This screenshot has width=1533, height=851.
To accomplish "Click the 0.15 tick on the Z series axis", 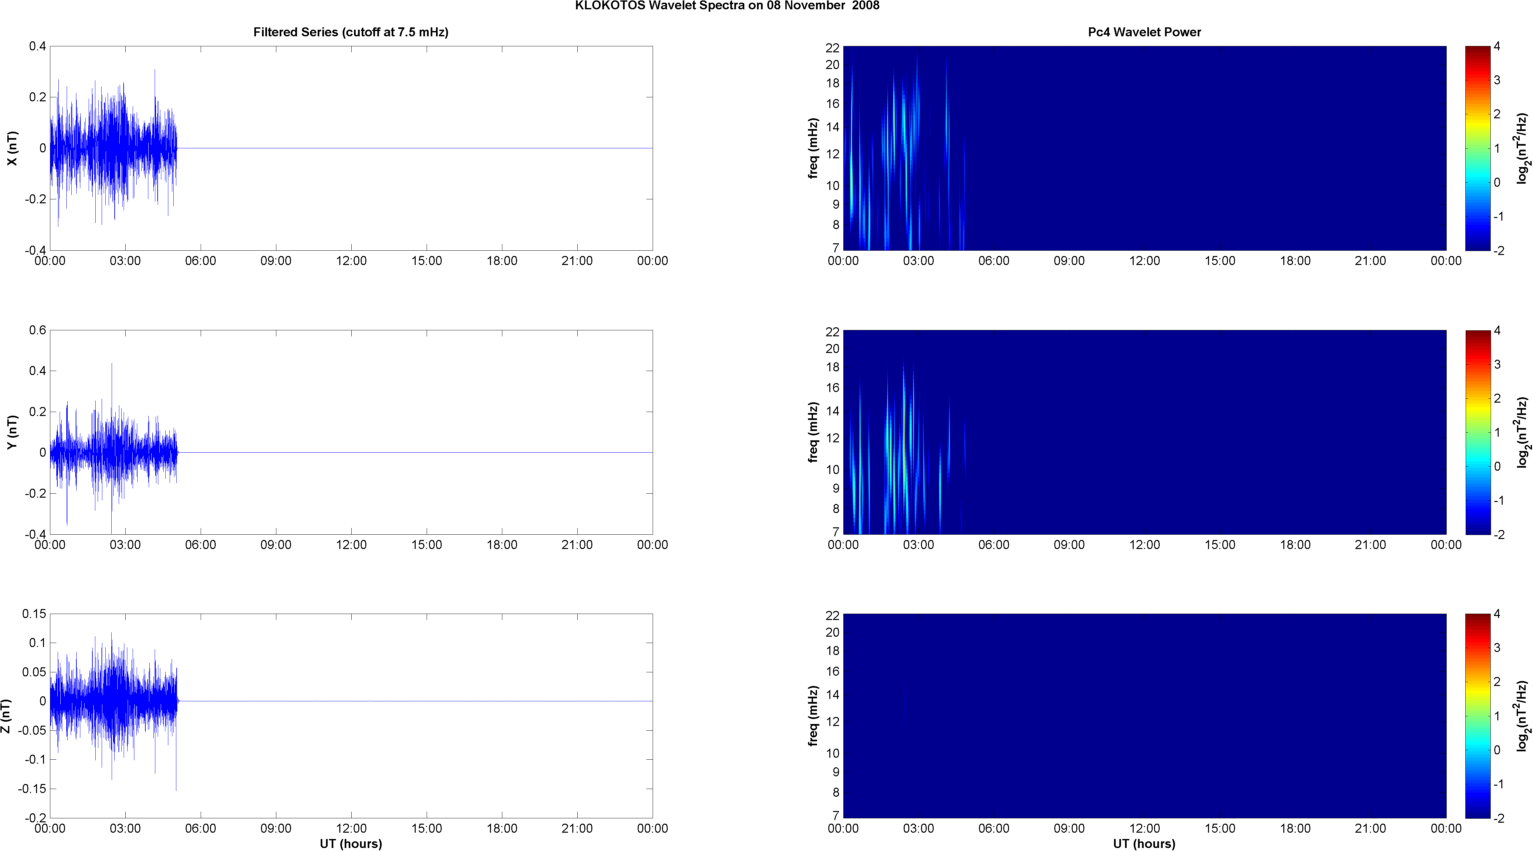I will [x=34, y=614].
